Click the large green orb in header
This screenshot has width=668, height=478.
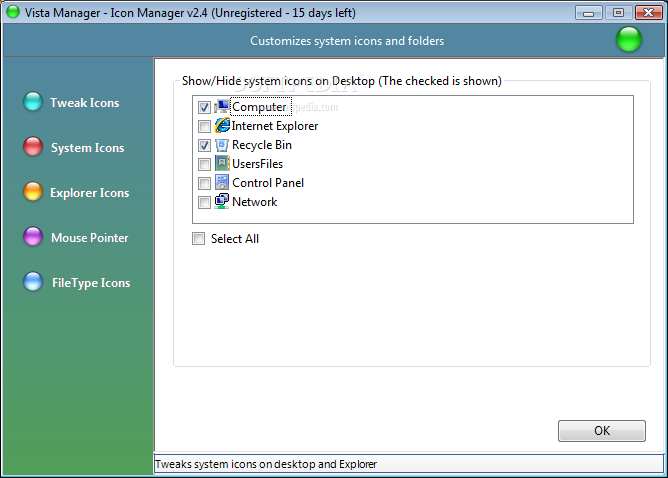[629, 39]
